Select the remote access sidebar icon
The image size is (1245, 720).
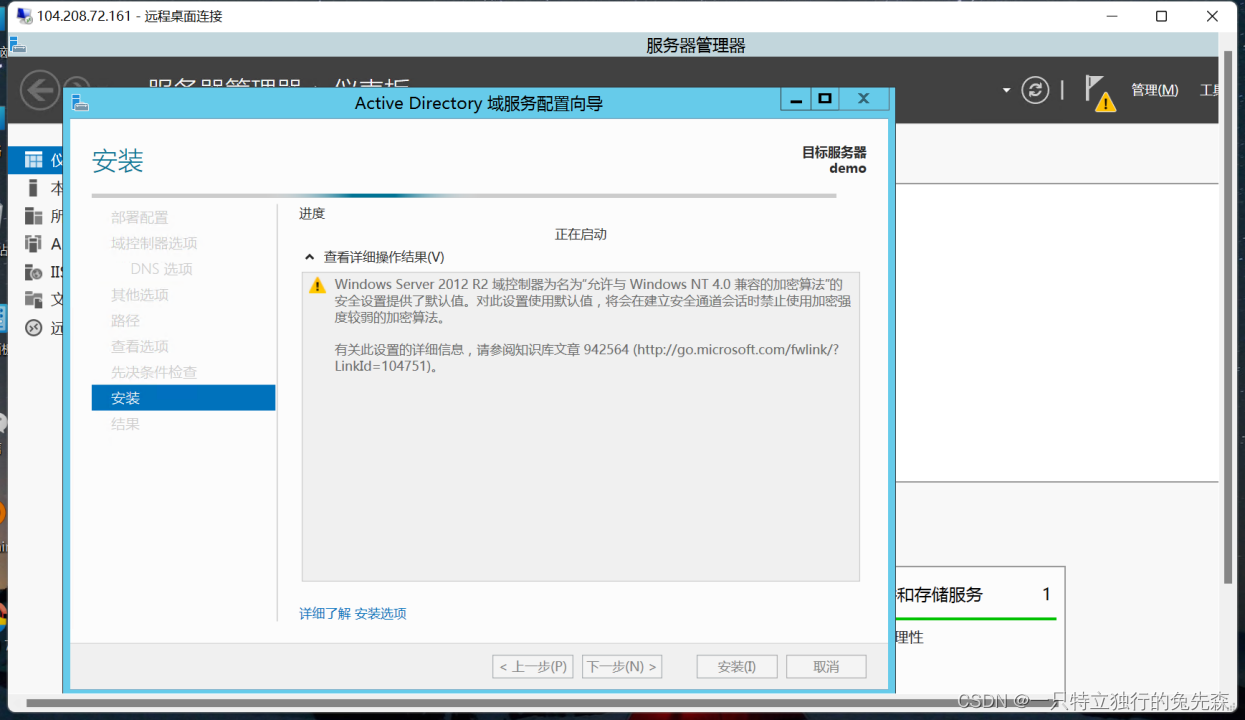point(34,328)
